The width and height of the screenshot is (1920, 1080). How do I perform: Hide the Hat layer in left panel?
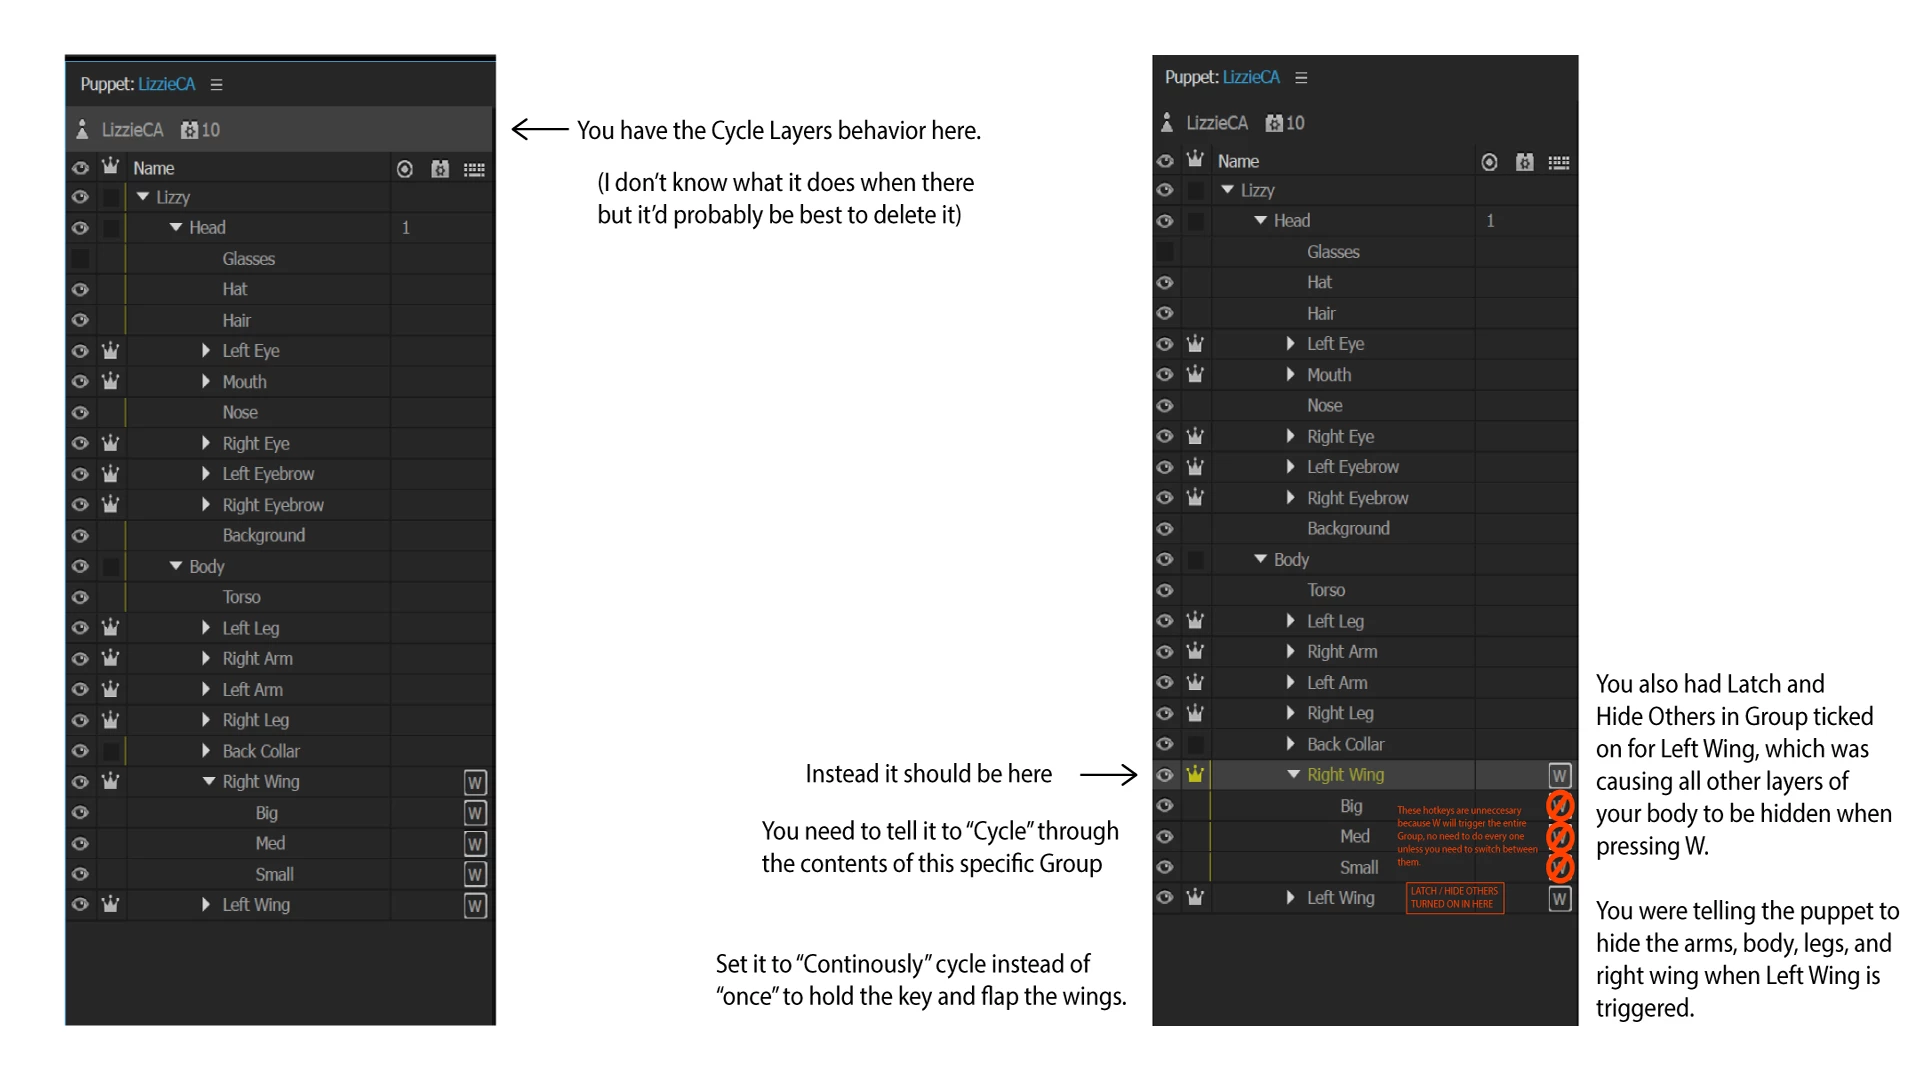click(81, 289)
